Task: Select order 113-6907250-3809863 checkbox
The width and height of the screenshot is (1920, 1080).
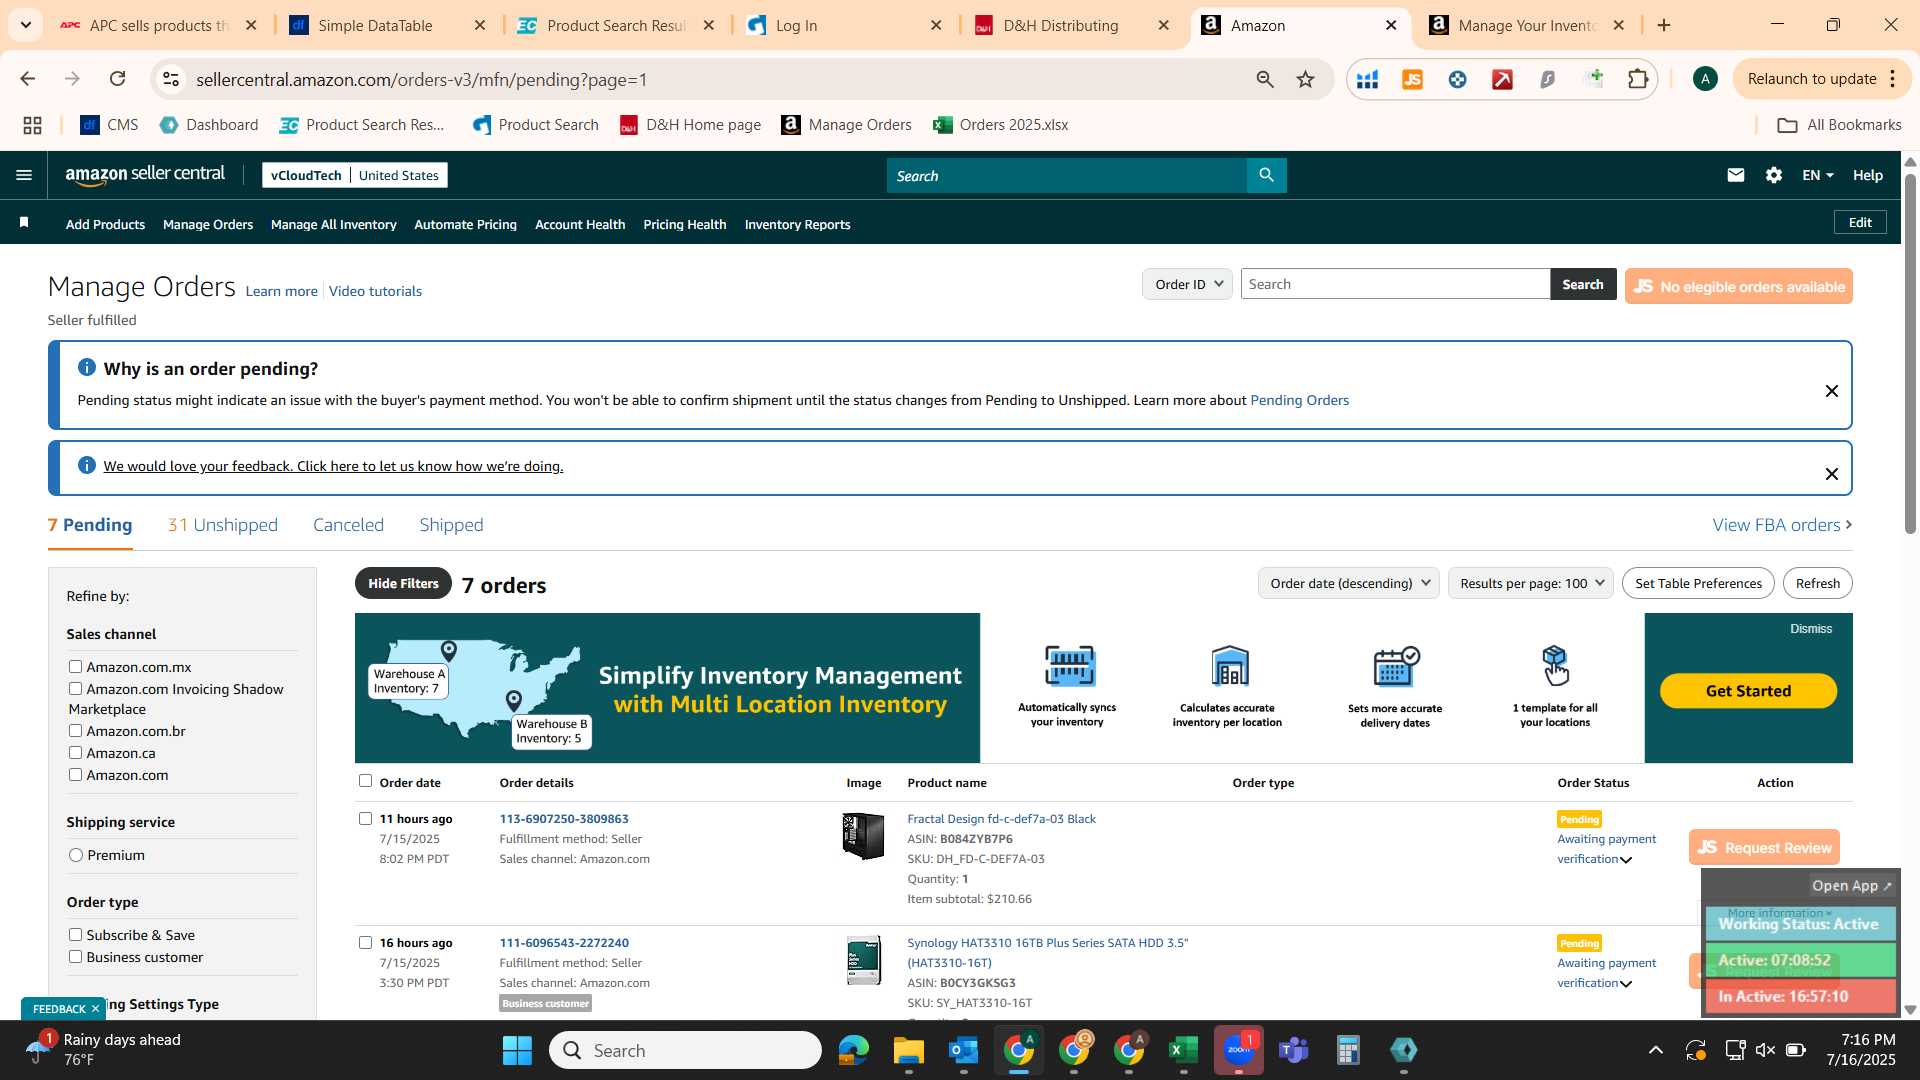Action: [x=365, y=818]
